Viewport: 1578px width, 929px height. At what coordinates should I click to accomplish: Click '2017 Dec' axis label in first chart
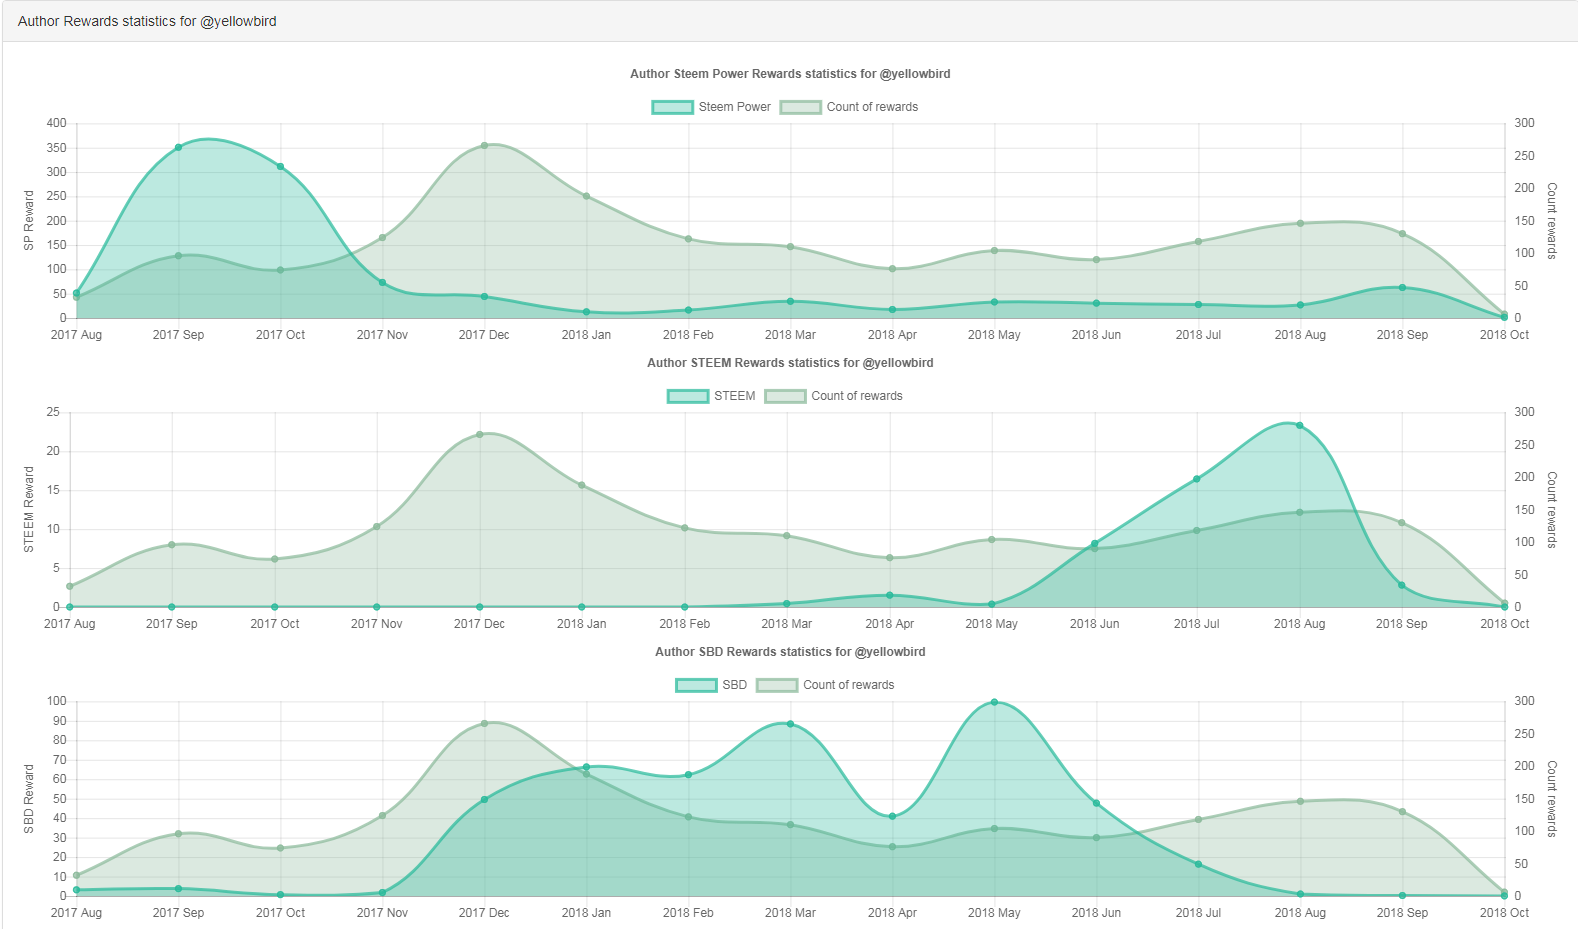(484, 335)
